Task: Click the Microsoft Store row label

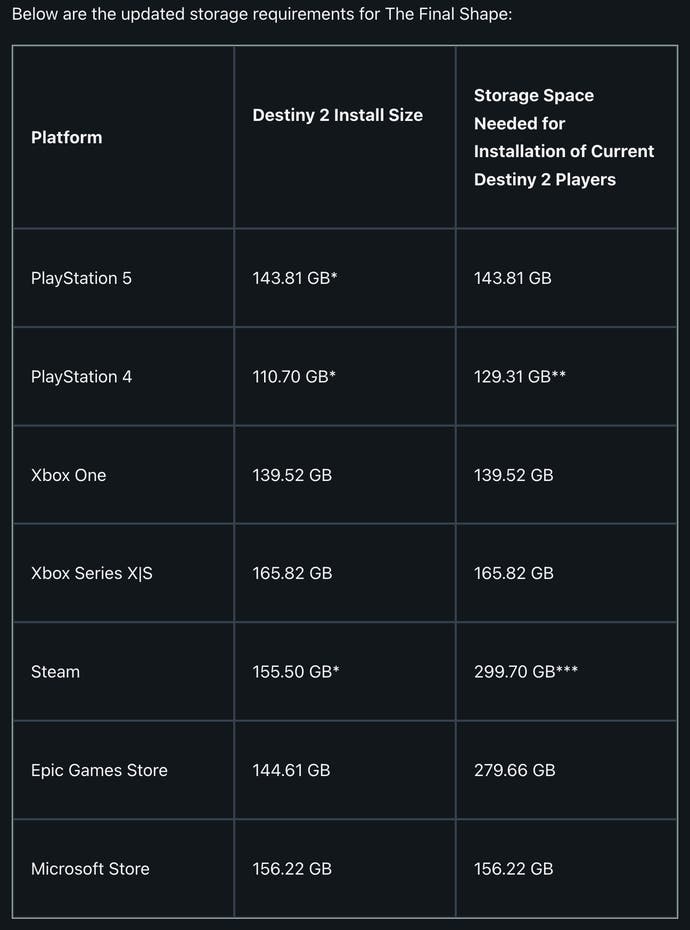Action: coord(90,869)
